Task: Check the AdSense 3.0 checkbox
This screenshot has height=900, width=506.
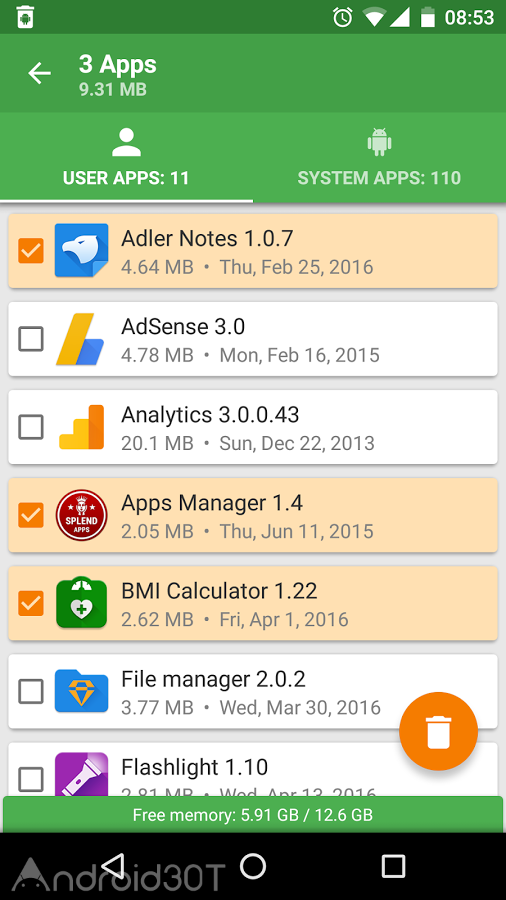Action: [31, 339]
